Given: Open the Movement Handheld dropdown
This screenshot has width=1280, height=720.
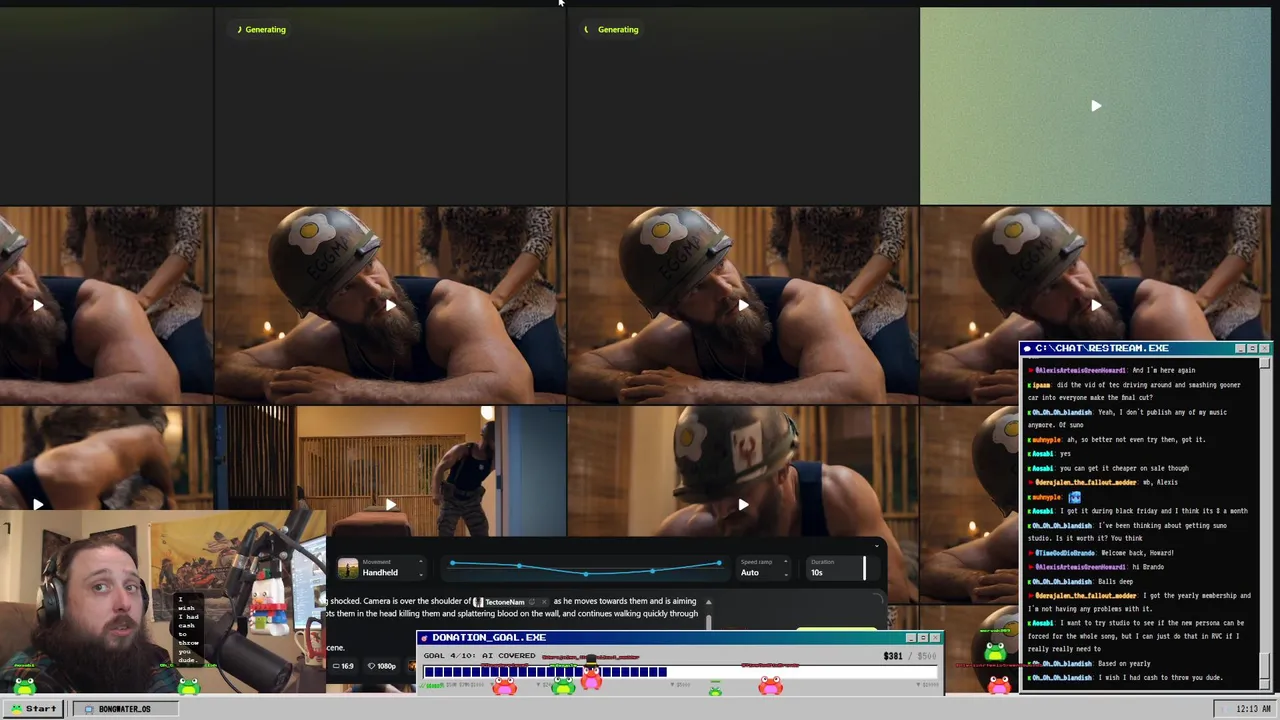Looking at the screenshot, I should click(x=380, y=568).
